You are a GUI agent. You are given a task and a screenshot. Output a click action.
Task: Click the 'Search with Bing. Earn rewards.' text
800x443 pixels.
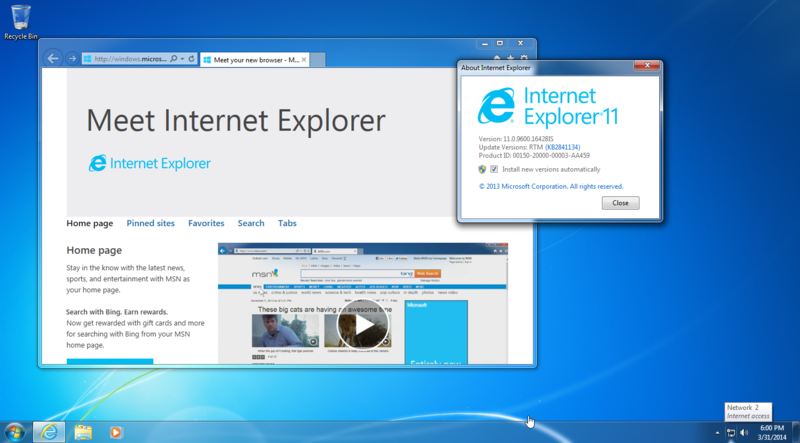[117, 312]
